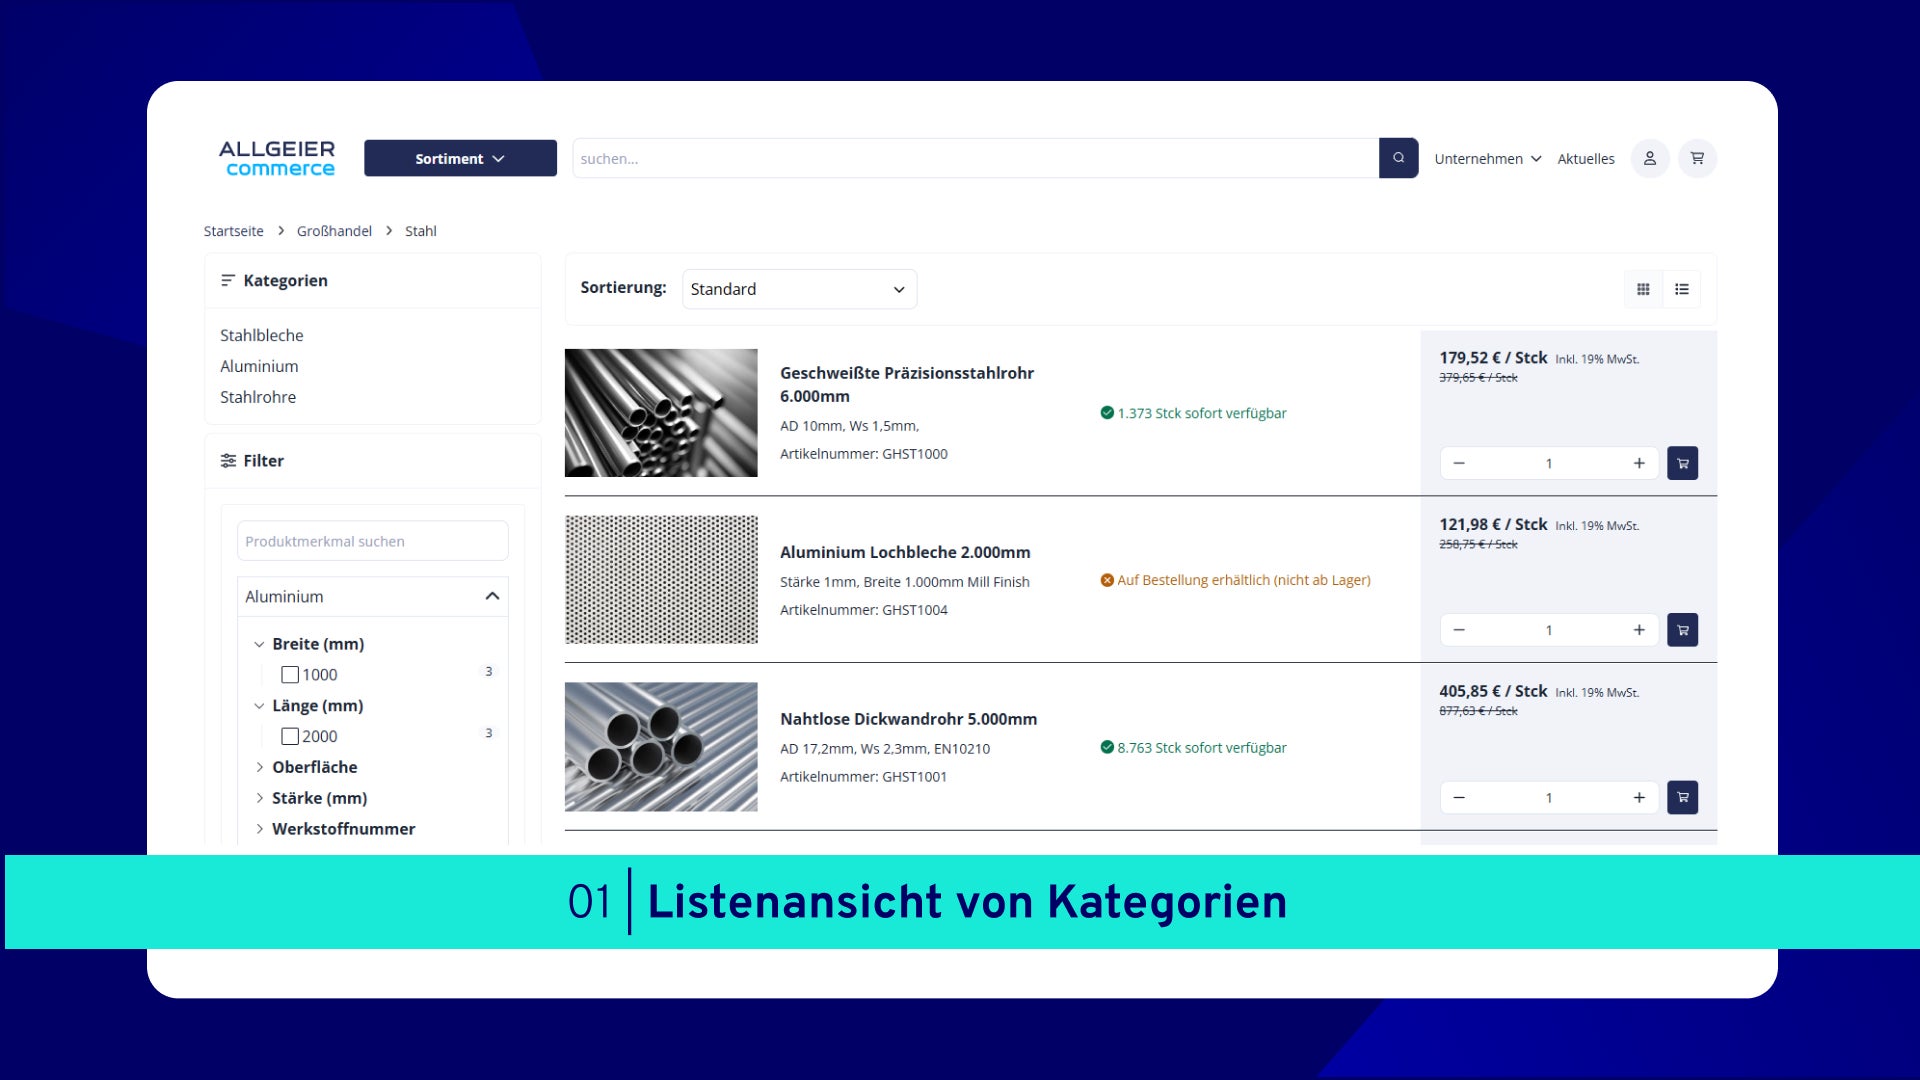Select the list view icon
This screenshot has width=1920, height=1080.
click(x=1683, y=289)
